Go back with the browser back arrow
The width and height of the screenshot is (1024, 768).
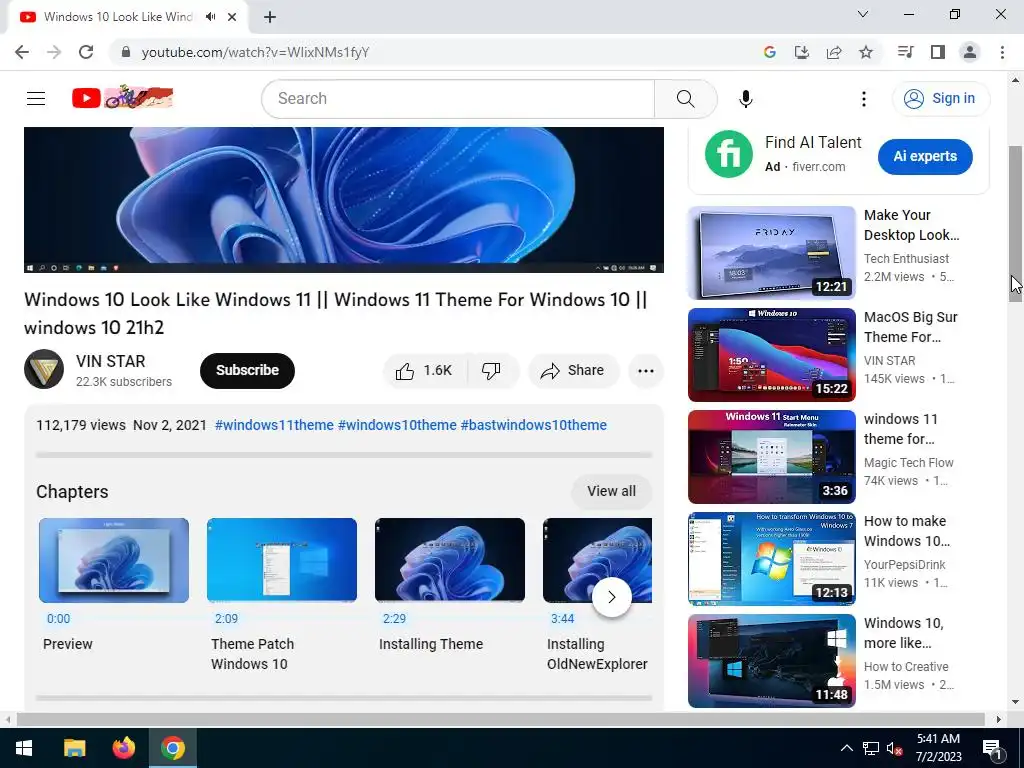click(x=22, y=52)
